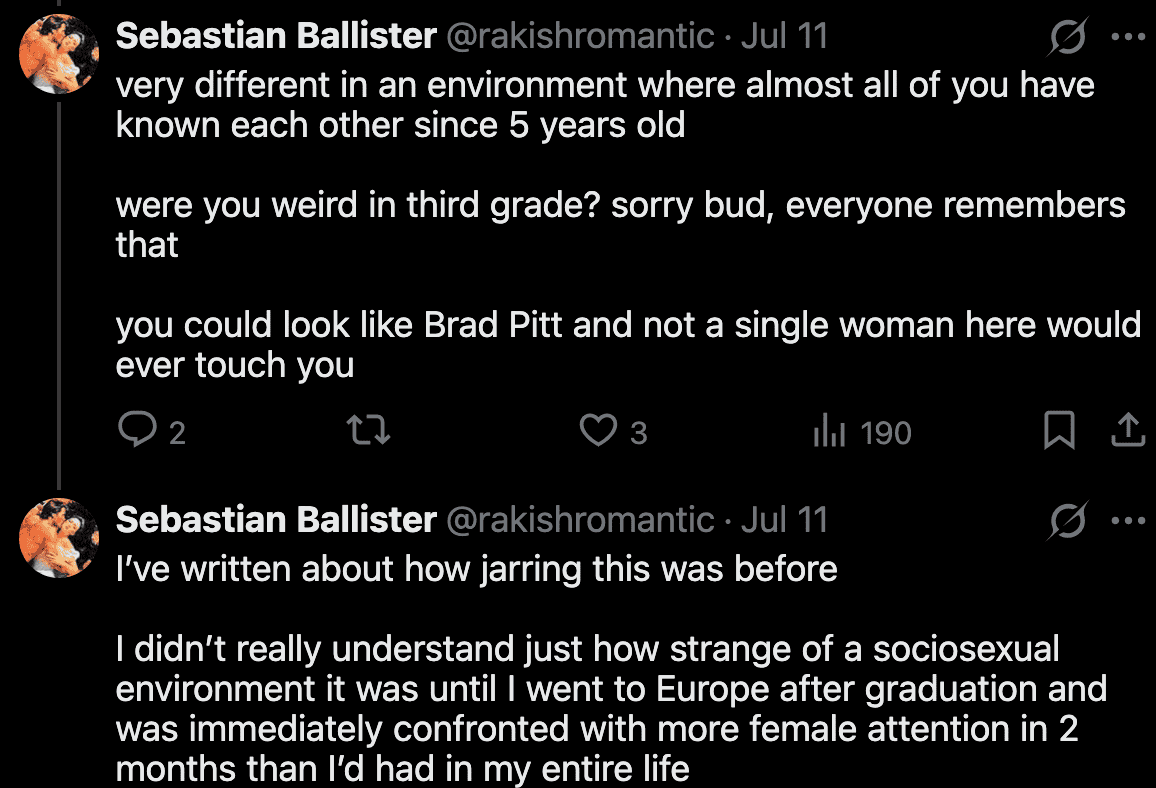Open Sebastian Ballister name on first tweet

(x=276, y=37)
